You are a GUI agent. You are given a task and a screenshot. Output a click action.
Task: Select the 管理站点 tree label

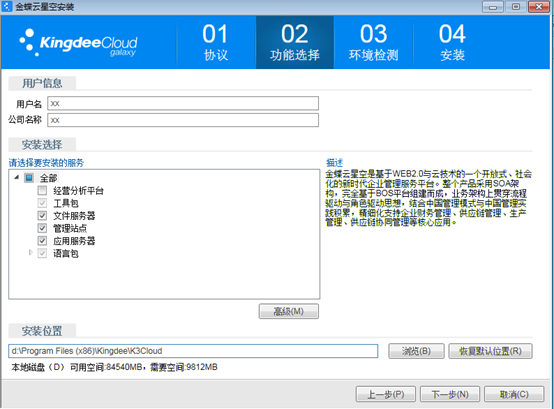[70, 228]
